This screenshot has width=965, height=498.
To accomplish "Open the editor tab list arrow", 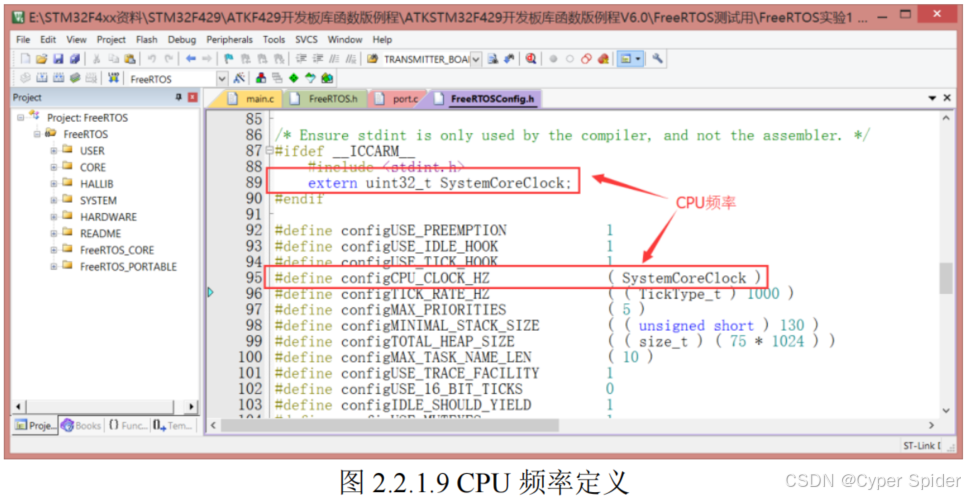I will click(932, 98).
